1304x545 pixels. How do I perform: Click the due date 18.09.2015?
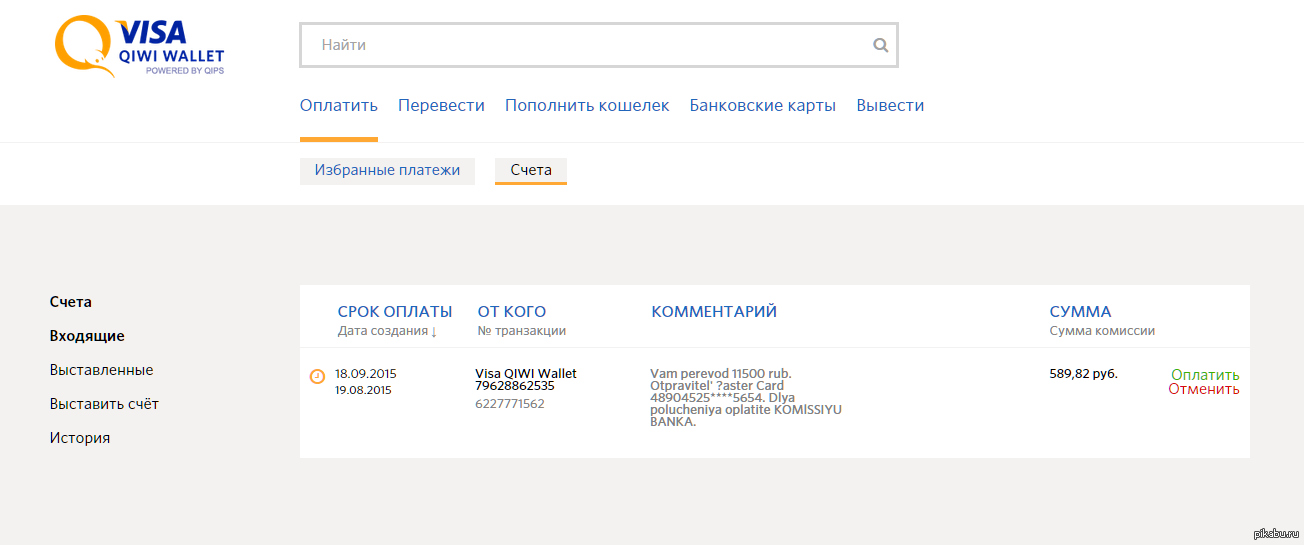(366, 373)
